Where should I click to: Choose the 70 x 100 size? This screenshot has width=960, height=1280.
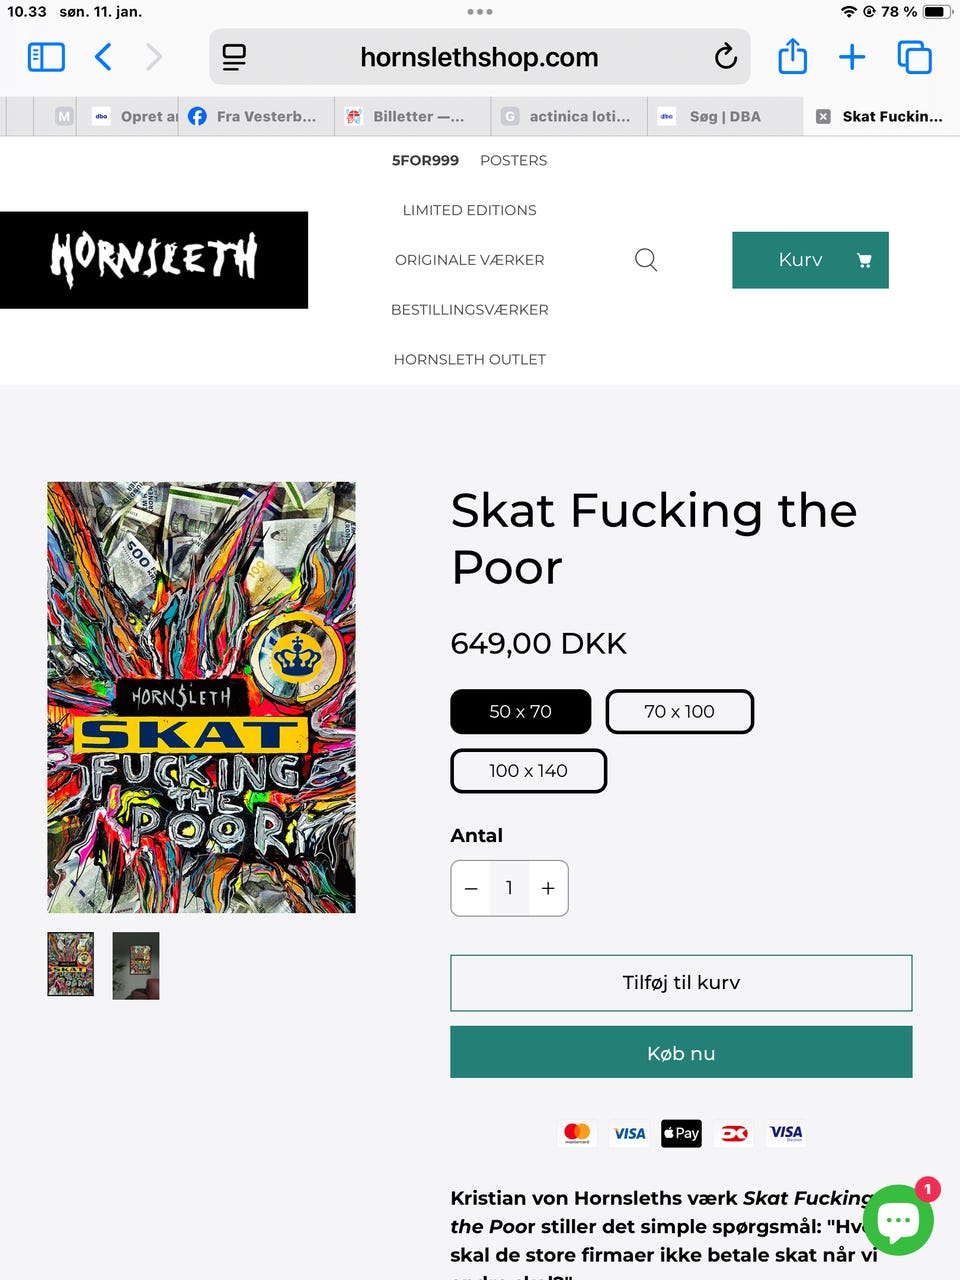[x=679, y=712]
